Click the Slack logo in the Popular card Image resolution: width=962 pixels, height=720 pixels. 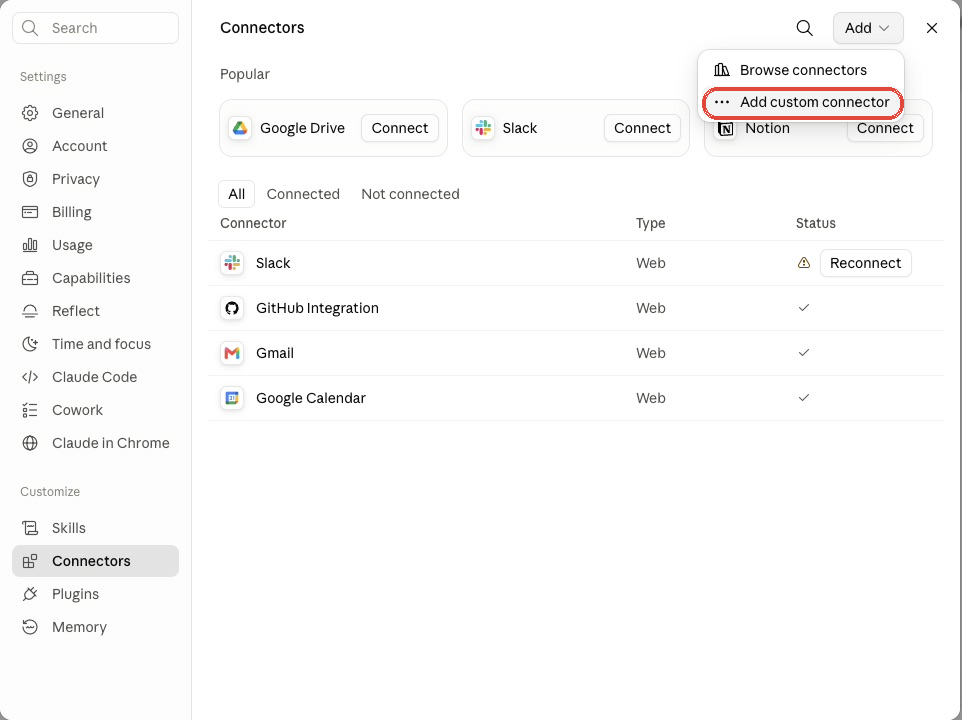(x=483, y=128)
